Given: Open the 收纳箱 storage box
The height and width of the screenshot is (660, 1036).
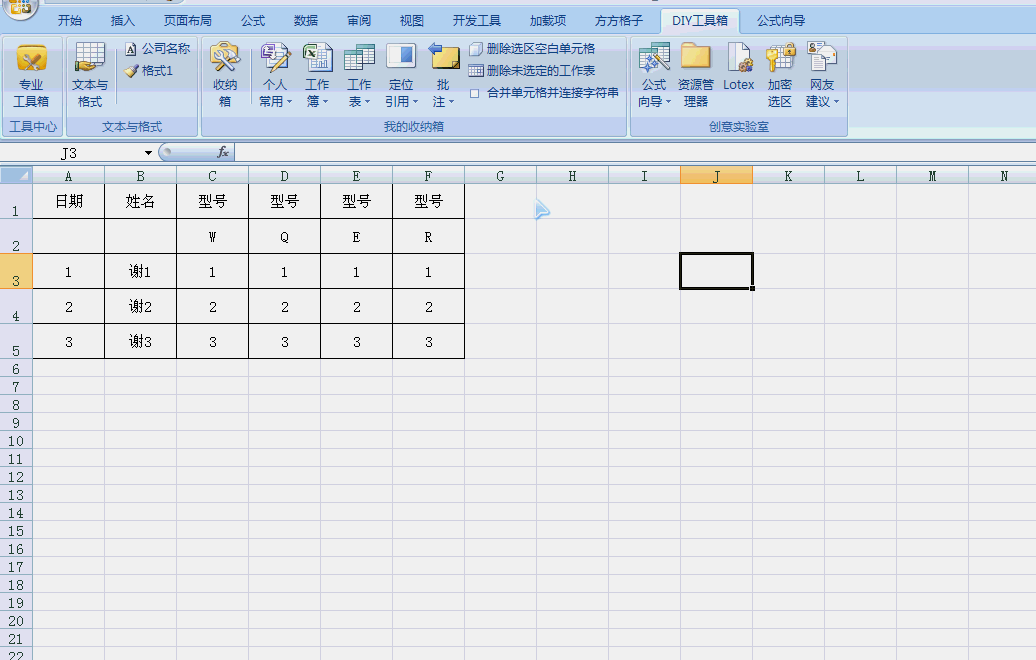Looking at the screenshot, I should [225, 76].
